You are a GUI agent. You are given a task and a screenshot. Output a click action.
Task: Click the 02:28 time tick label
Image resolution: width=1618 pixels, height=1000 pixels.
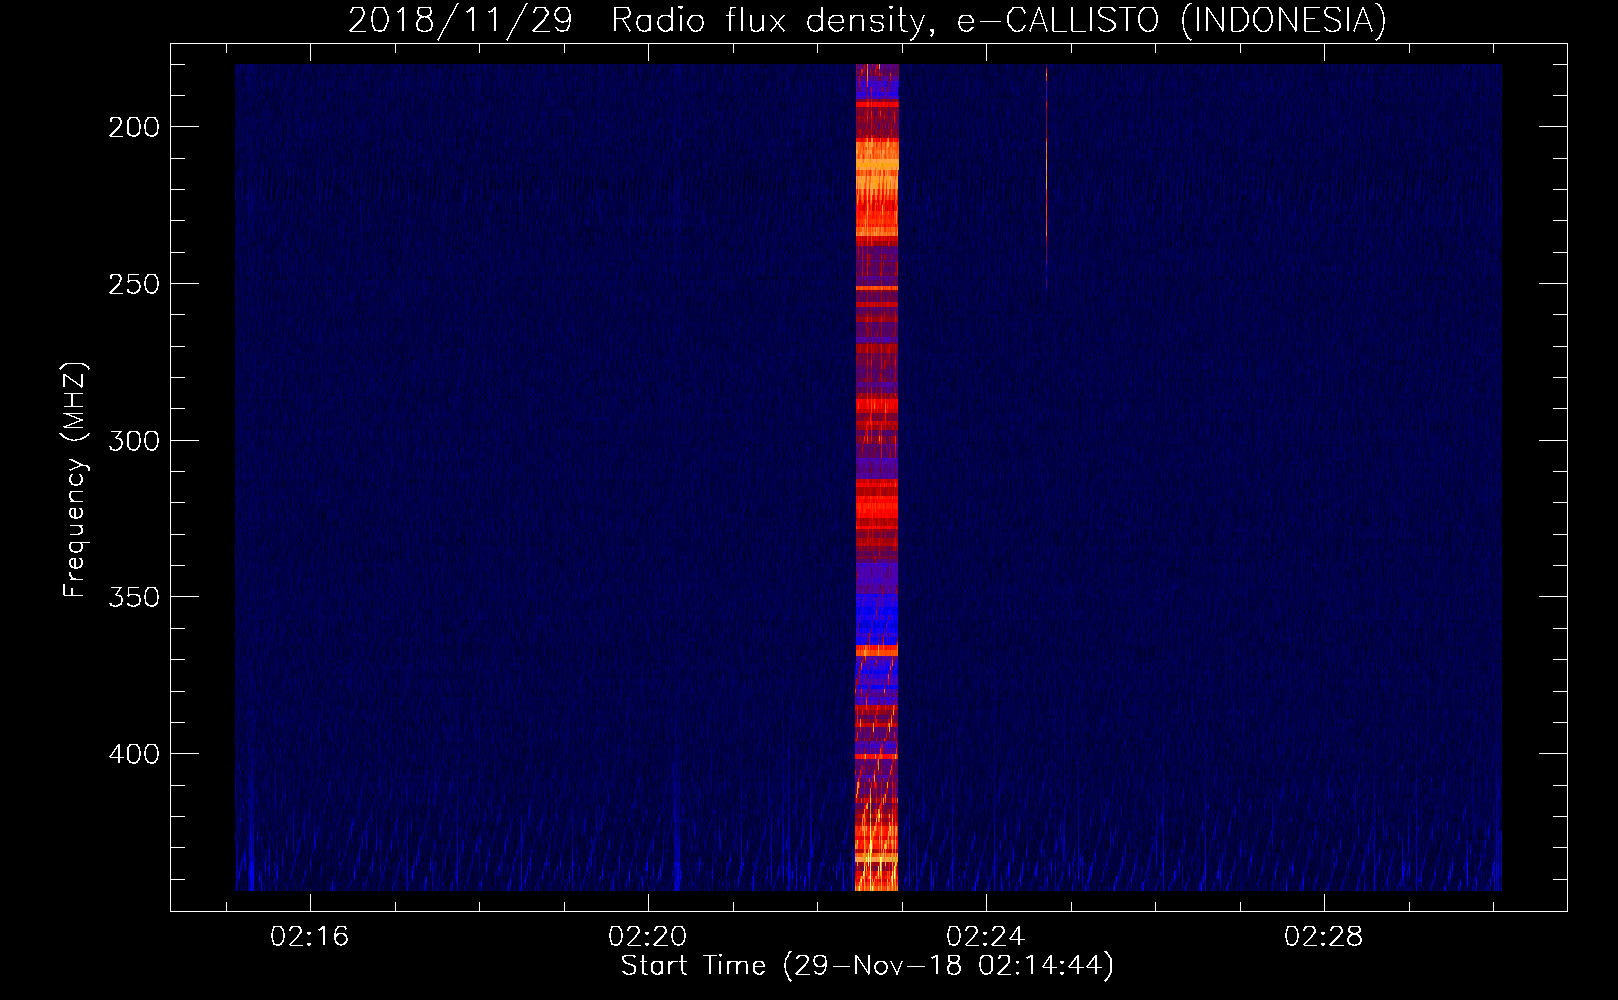[1324, 937]
